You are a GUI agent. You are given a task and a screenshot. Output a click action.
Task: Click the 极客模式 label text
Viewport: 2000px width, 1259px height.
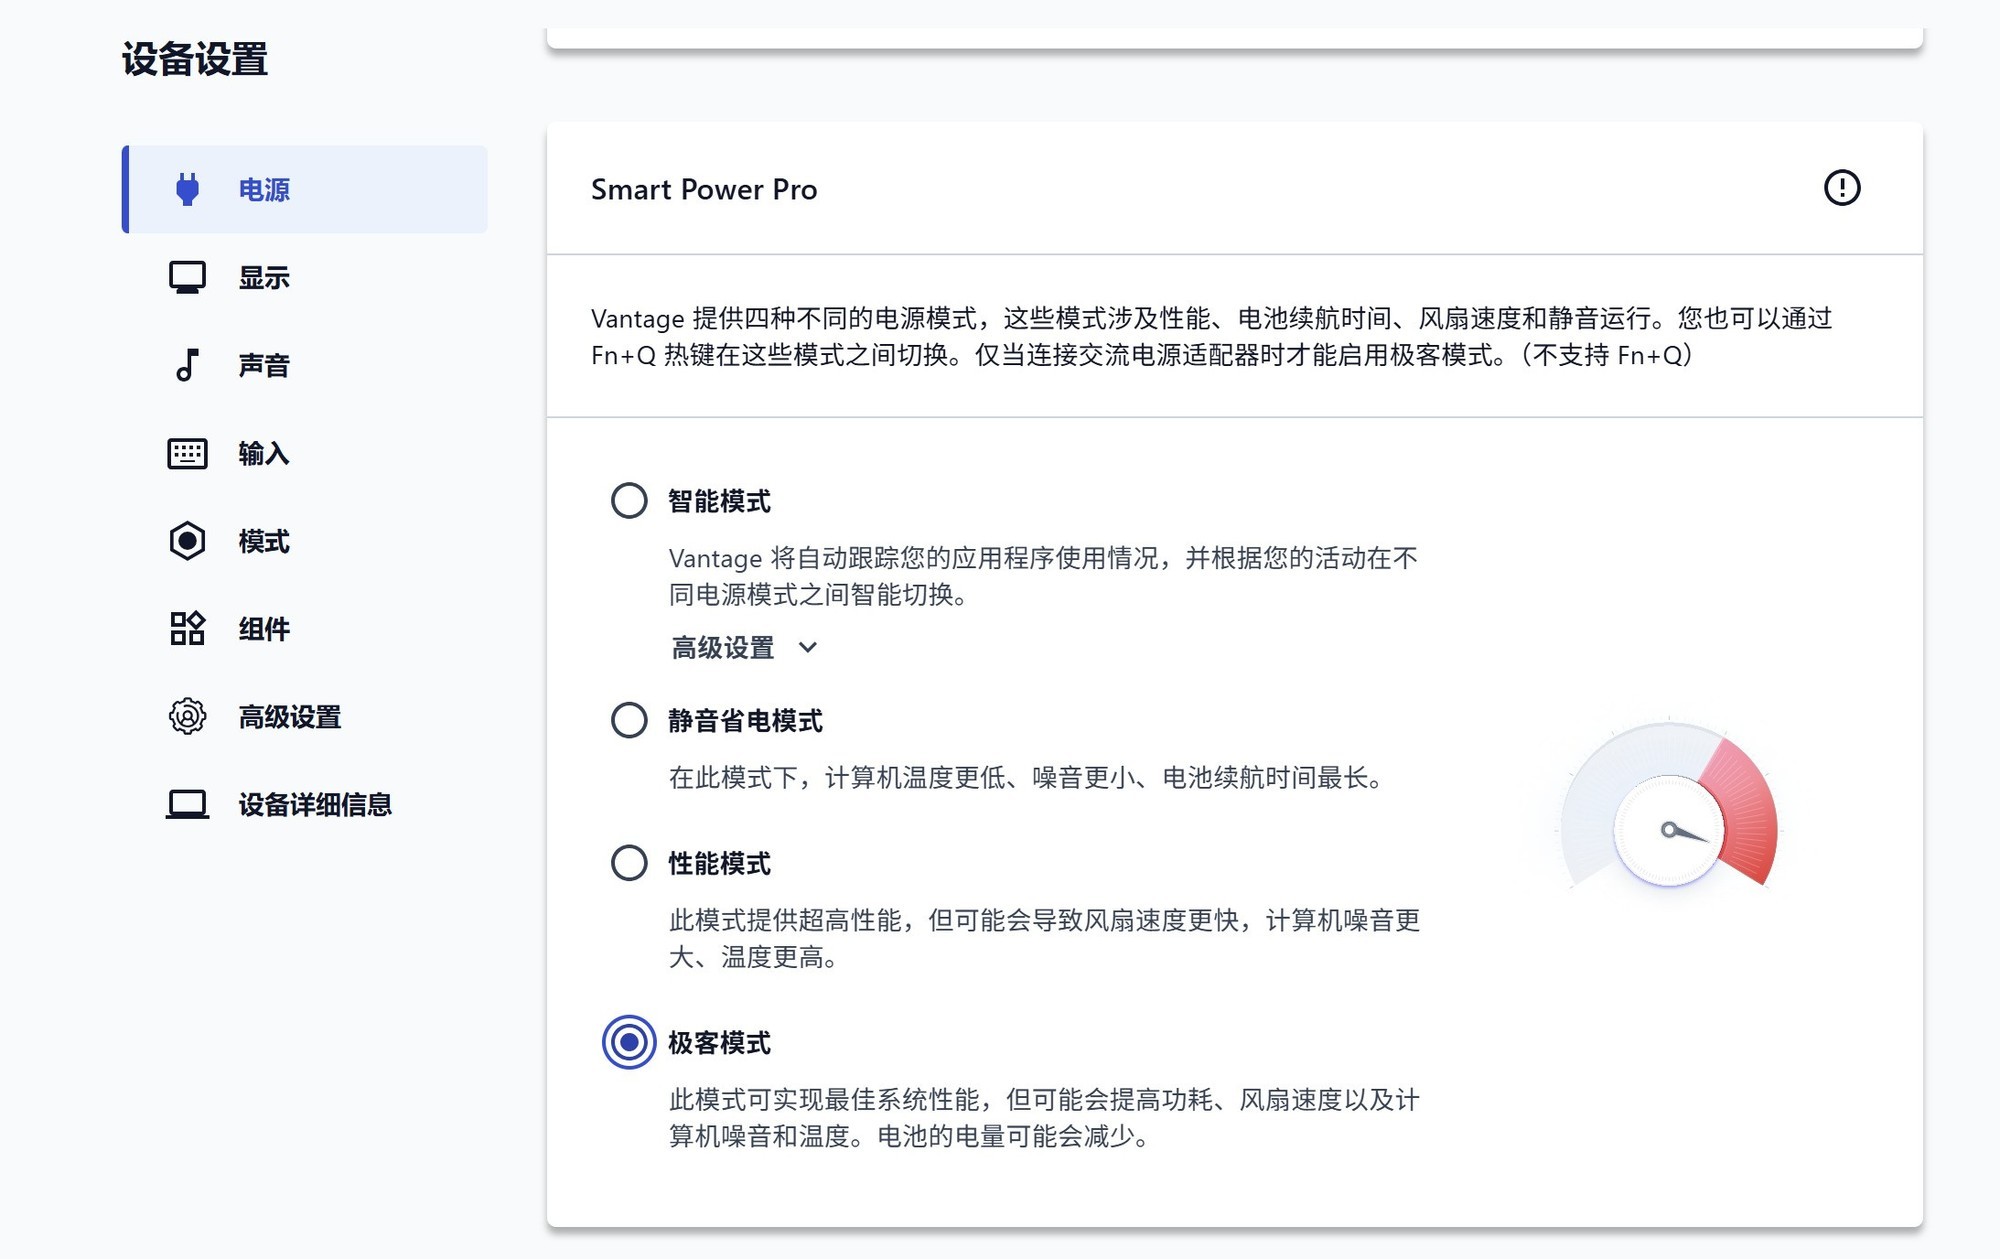click(x=719, y=1043)
